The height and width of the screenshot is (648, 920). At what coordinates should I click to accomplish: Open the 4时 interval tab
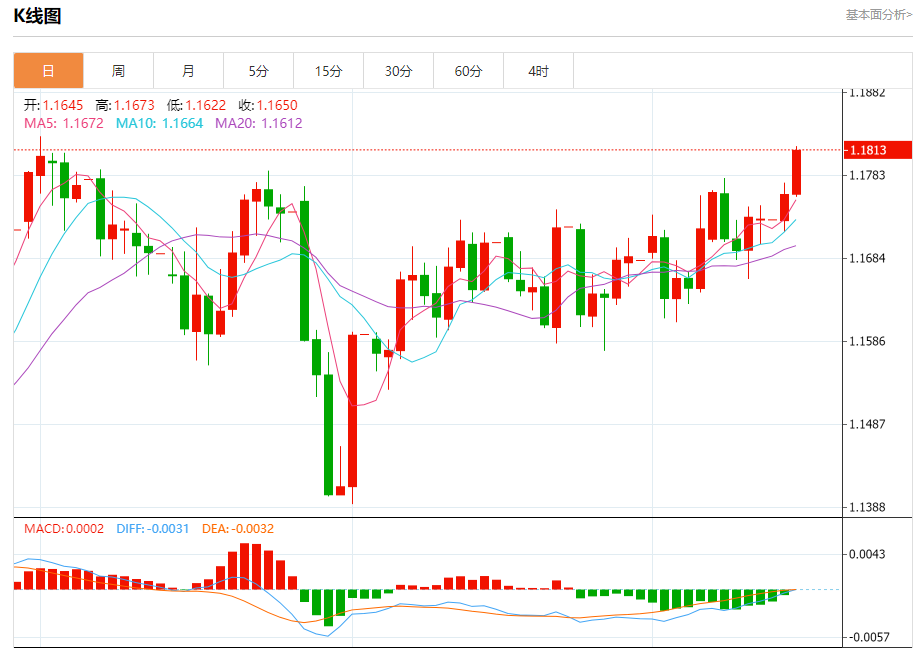[539, 71]
